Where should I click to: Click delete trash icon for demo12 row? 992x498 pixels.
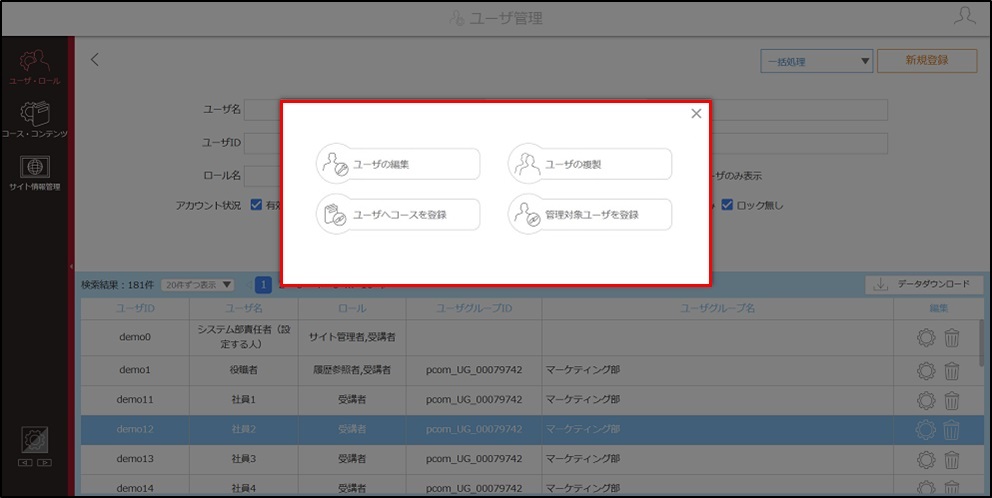point(952,430)
